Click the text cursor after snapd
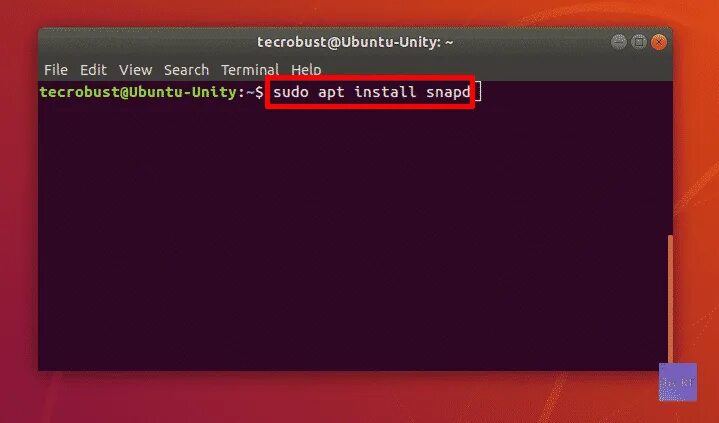Viewport: 719px width, 423px height. pos(478,91)
